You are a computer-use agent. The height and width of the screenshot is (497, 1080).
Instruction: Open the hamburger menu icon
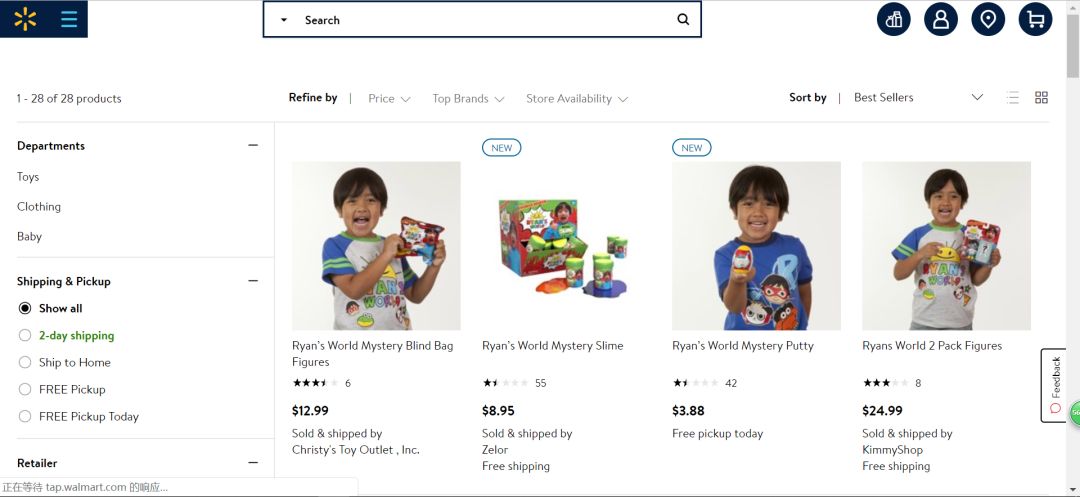point(69,19)
